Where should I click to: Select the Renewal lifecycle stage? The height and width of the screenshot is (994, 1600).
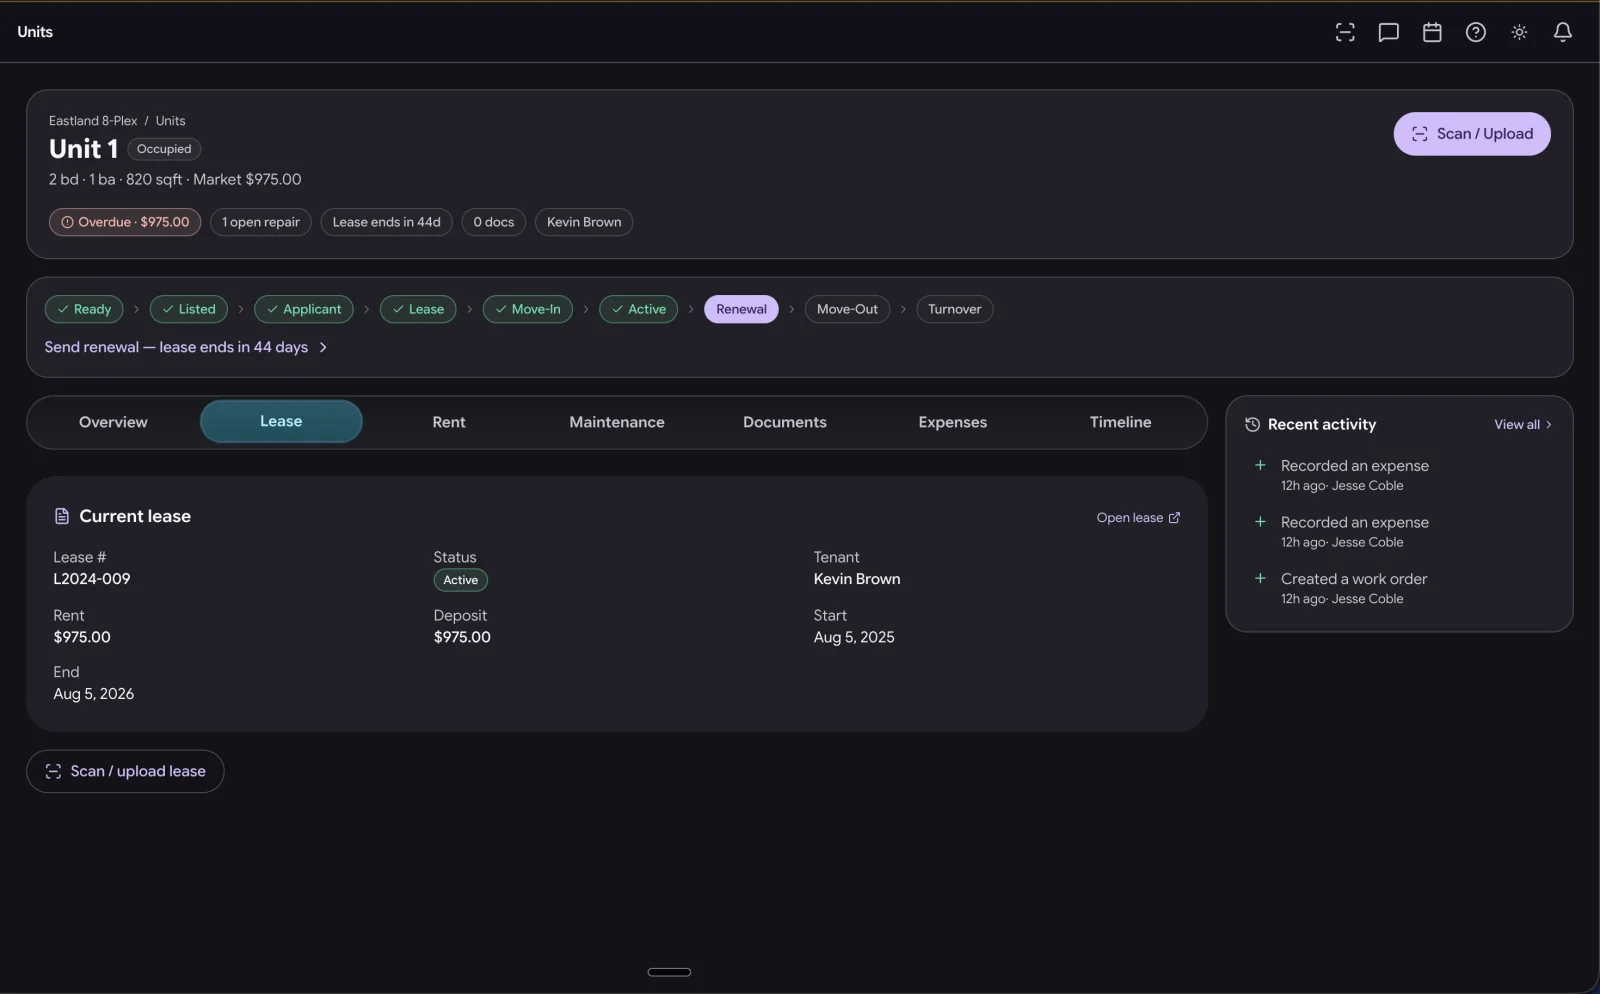pyautogui.click(x=741, y=309)
